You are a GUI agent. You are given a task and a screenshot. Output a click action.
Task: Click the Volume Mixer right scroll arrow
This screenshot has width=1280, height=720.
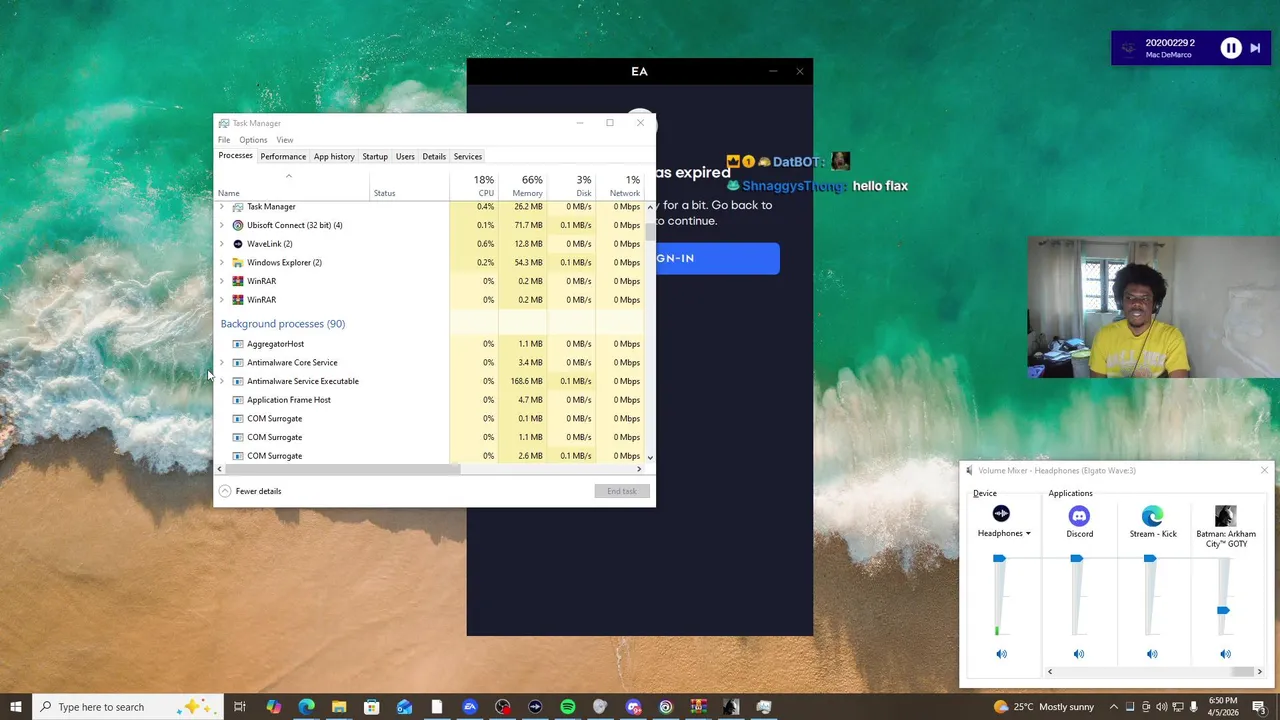pyautogui.click(x=1259, y=672)
